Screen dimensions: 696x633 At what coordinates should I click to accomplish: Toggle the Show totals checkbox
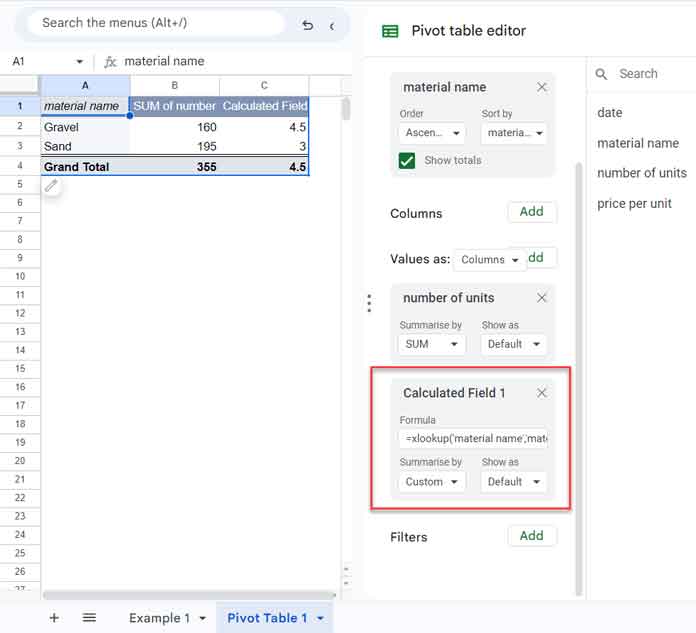click(407, 161)
